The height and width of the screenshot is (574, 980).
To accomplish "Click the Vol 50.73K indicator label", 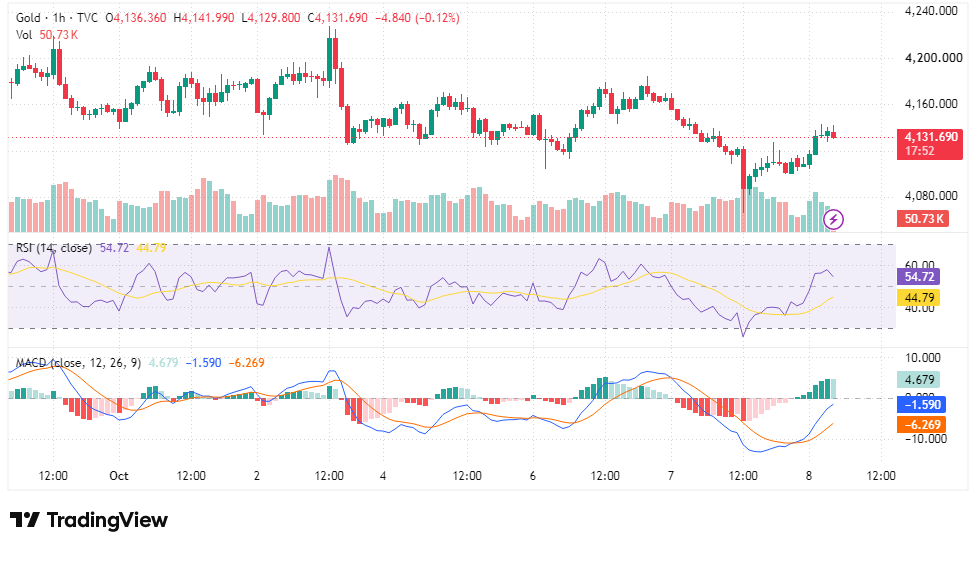I will (47, 35).
